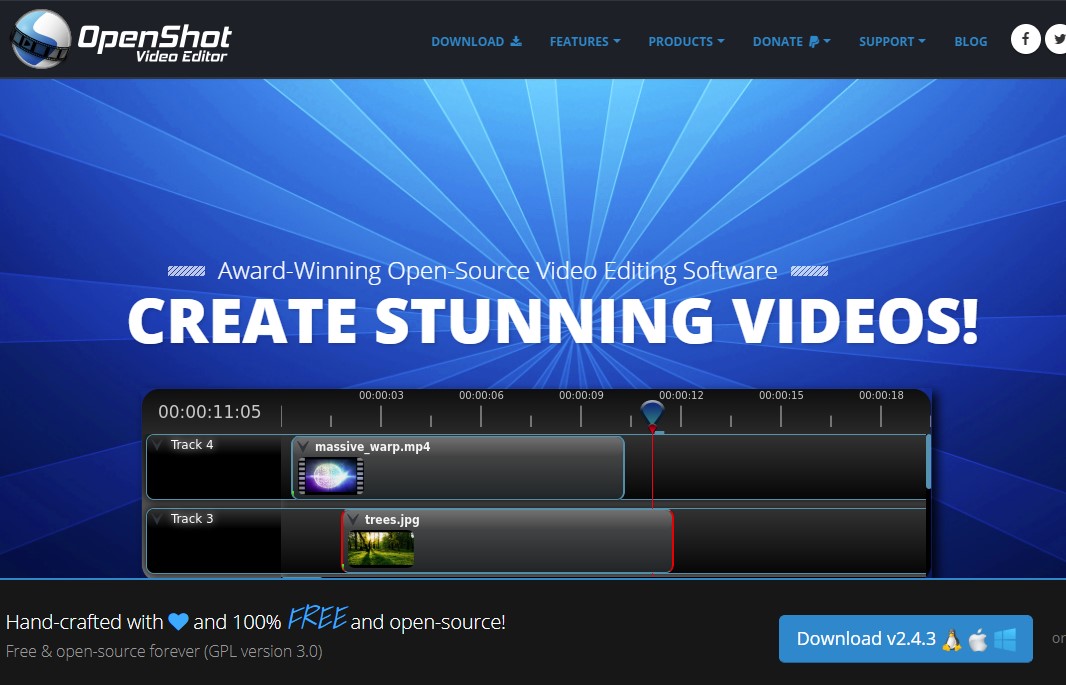Screen dimensions: 1066x685
Task: Click the massive_warp.mp4 clip thumbnail
Action: click(331, 476)
